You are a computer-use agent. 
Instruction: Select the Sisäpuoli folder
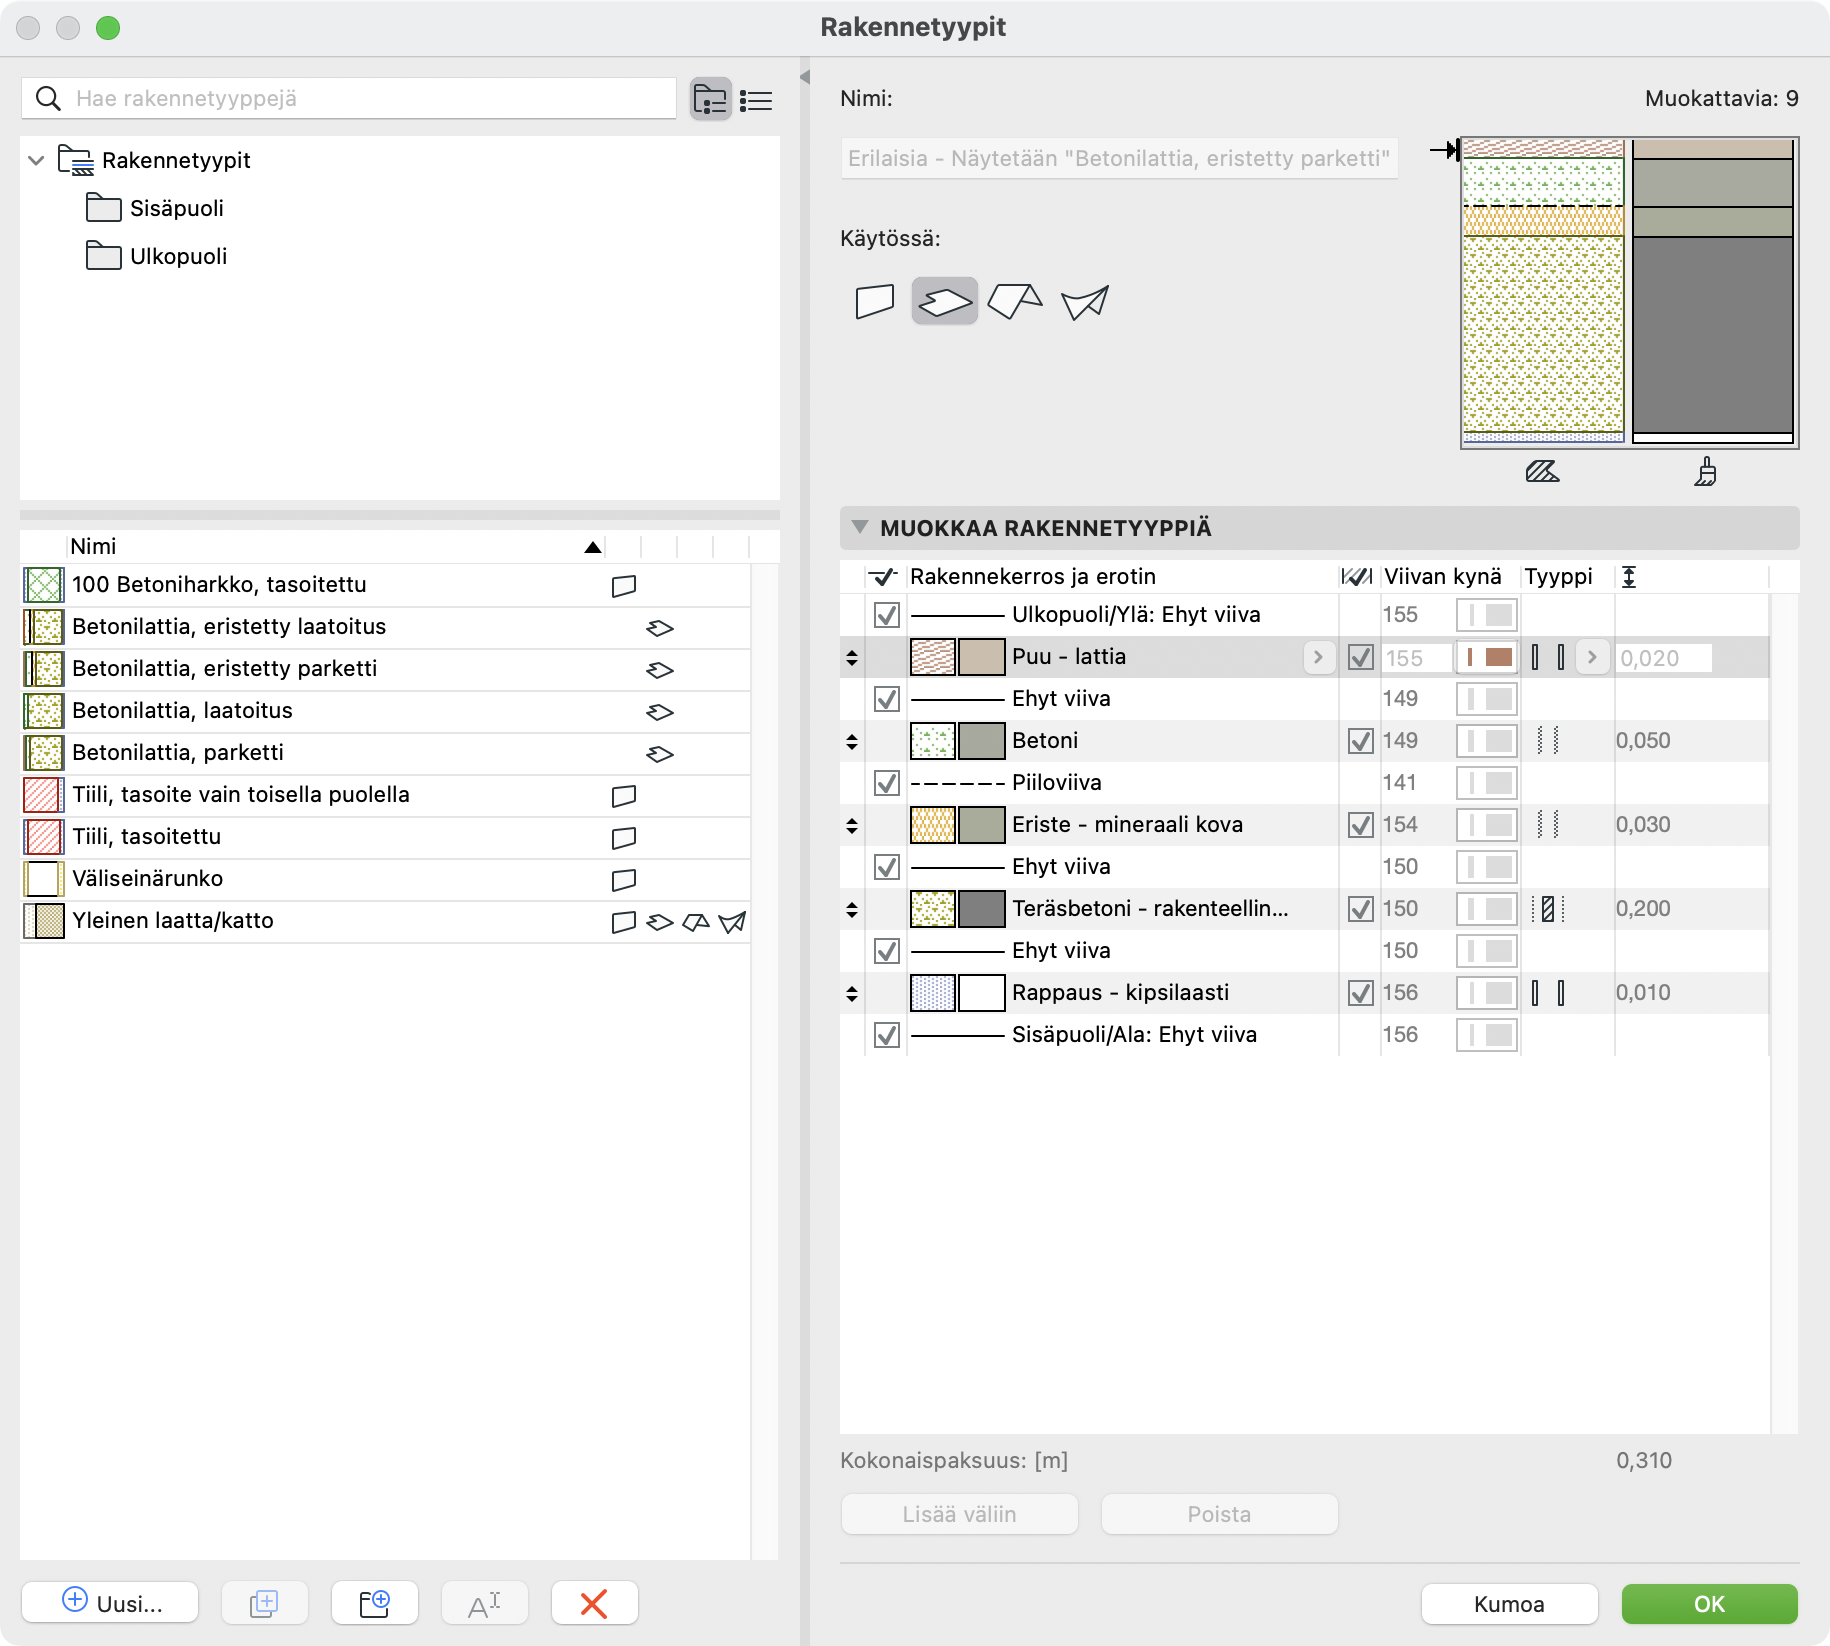click(176, 208)
